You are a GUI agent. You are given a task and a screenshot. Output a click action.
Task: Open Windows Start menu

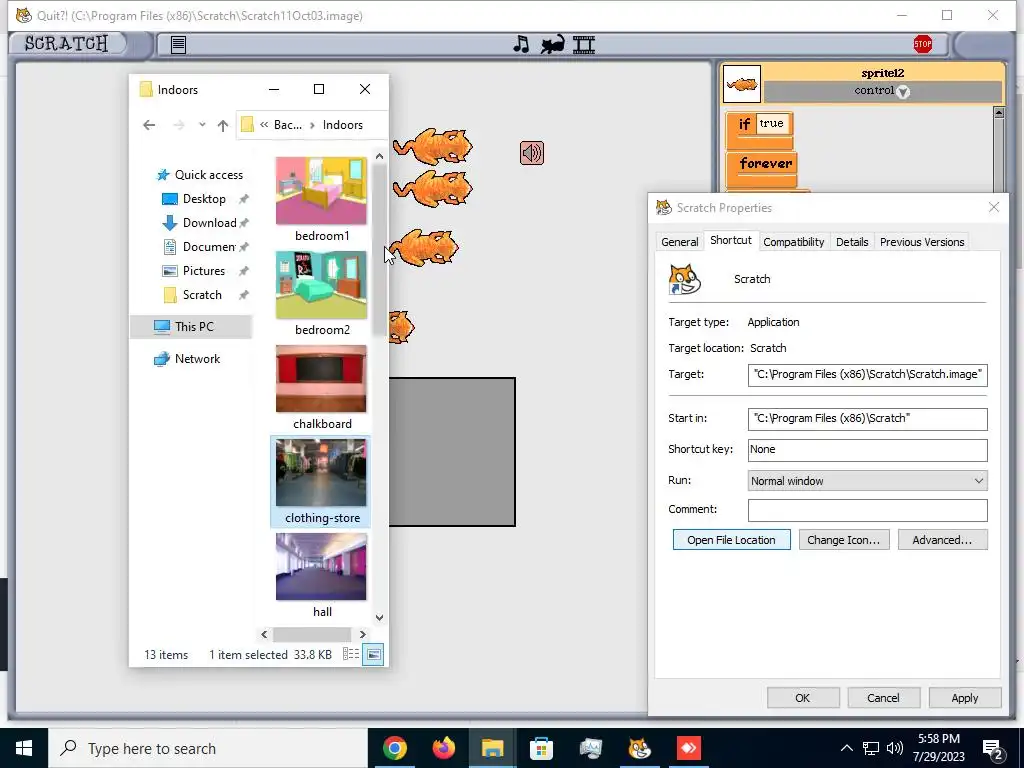tap(24, 748)
